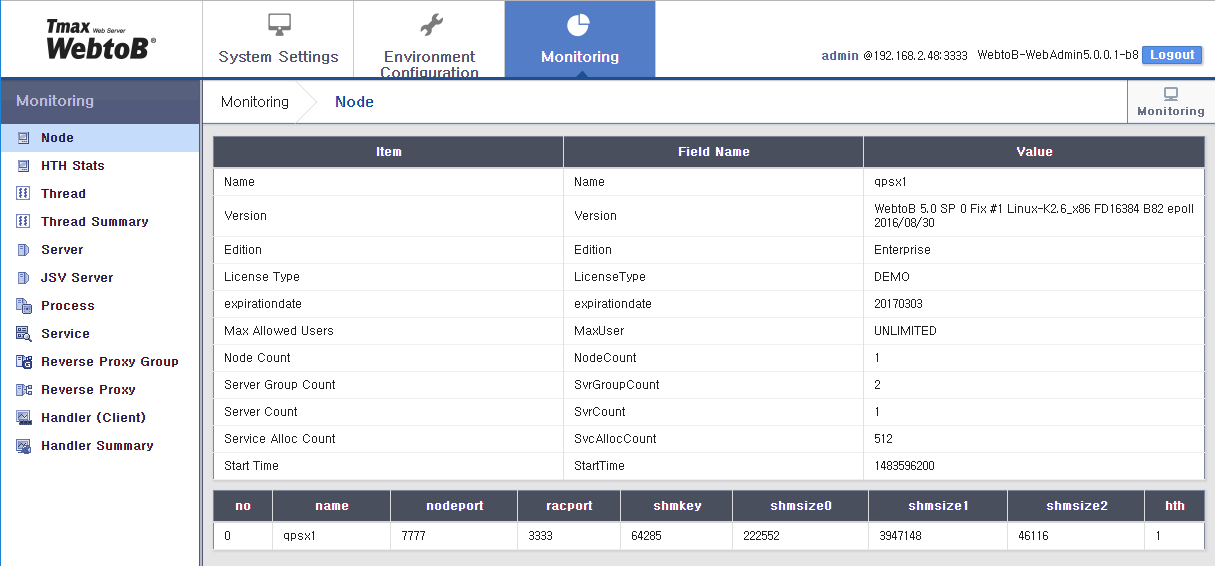Click the racport column header
Viewport: 1215px width, 566px height.
pos(568,506)
